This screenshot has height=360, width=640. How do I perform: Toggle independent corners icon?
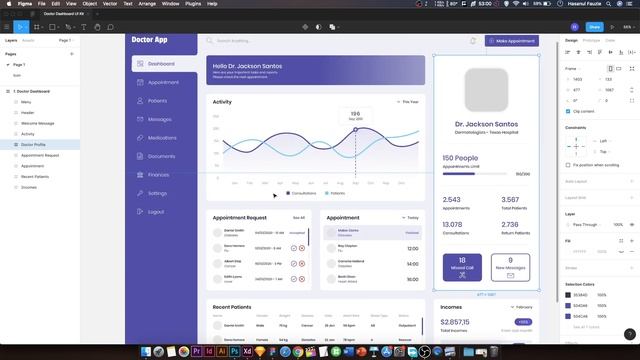(x=632, y=100)
